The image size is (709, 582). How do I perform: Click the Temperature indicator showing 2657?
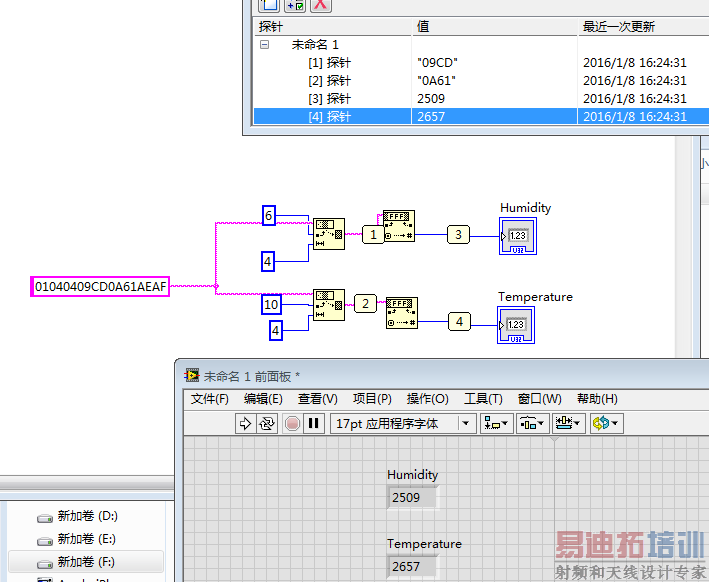(x=413, y=566)
